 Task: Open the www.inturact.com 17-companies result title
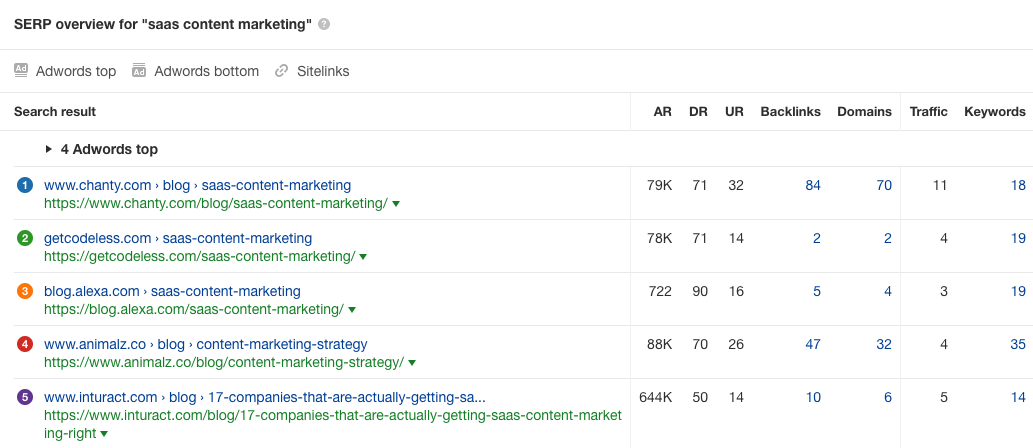[x=265, y=397]
